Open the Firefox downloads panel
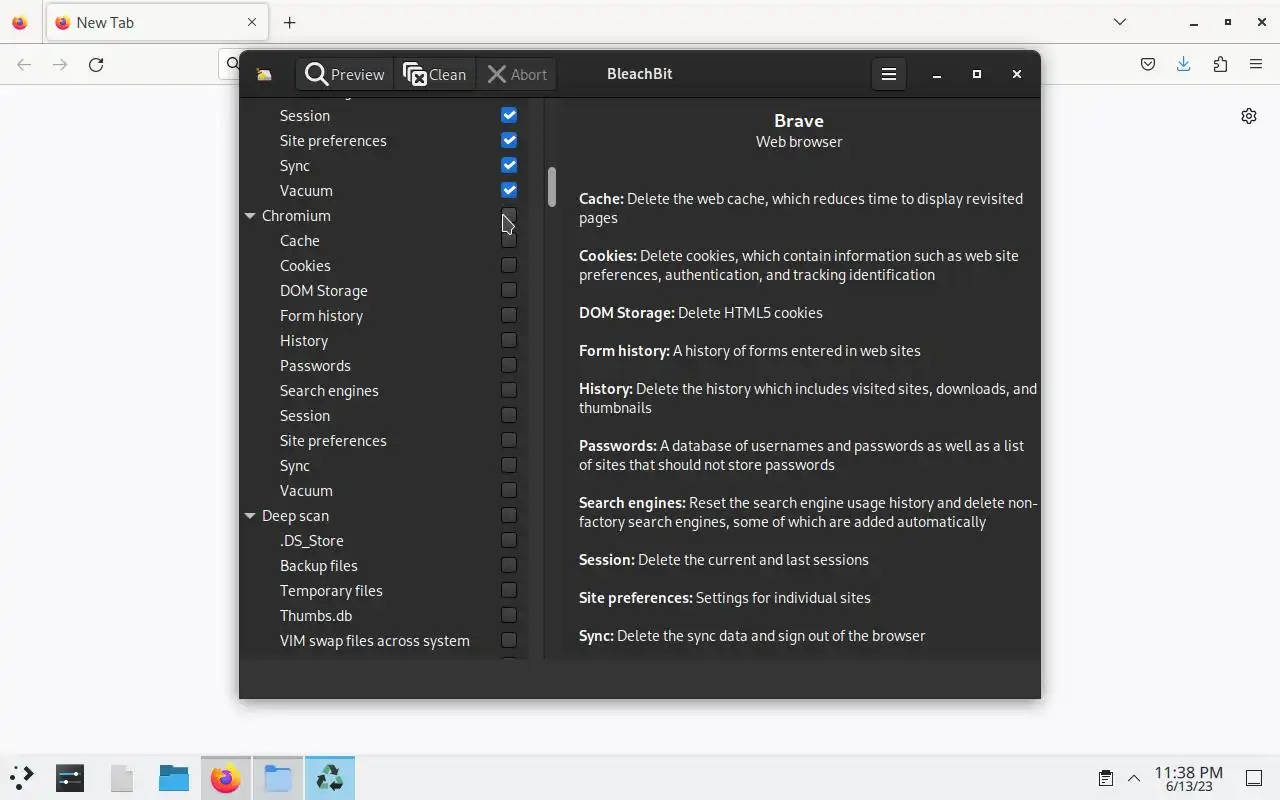This screenshot has width=1280, height=800. coord(1184,65)
